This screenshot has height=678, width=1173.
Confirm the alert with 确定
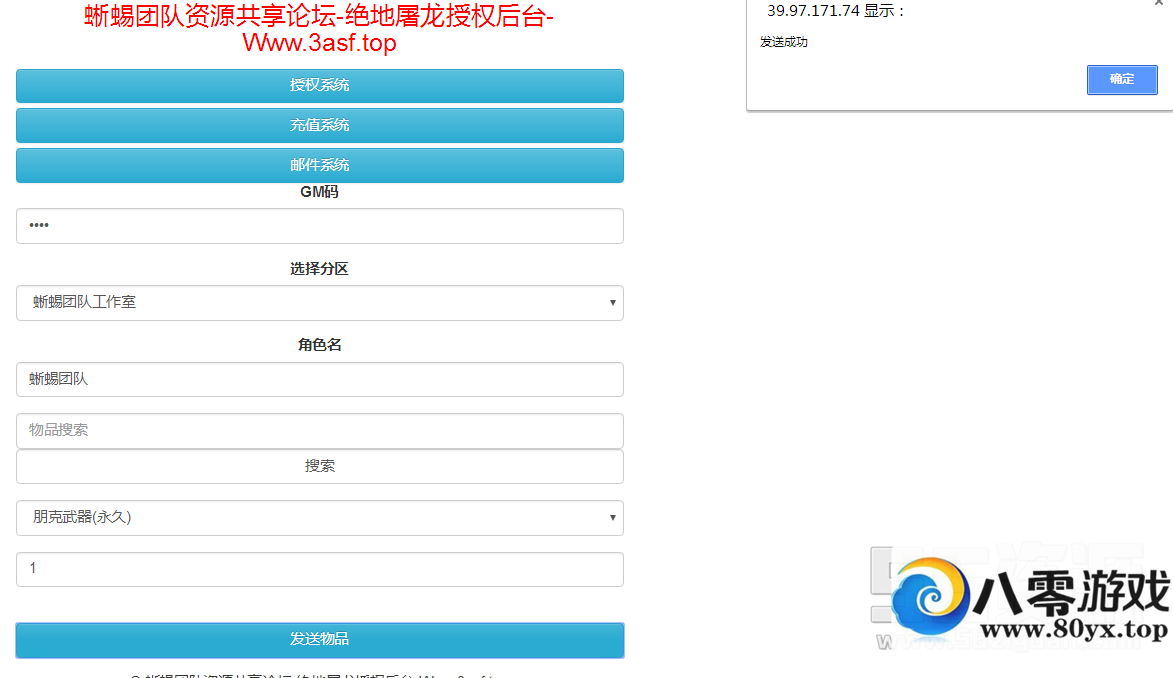1122,79
